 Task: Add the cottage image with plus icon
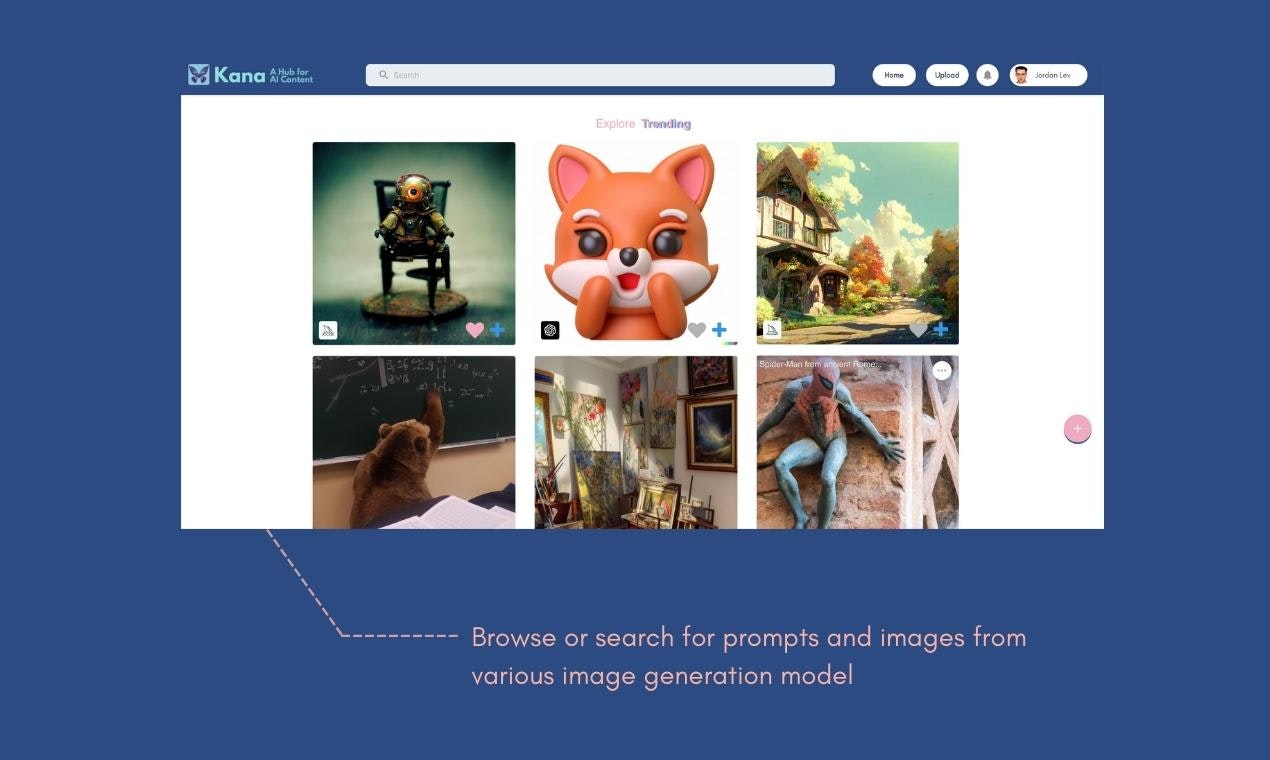pyautogui.click(x=941, y=330)
